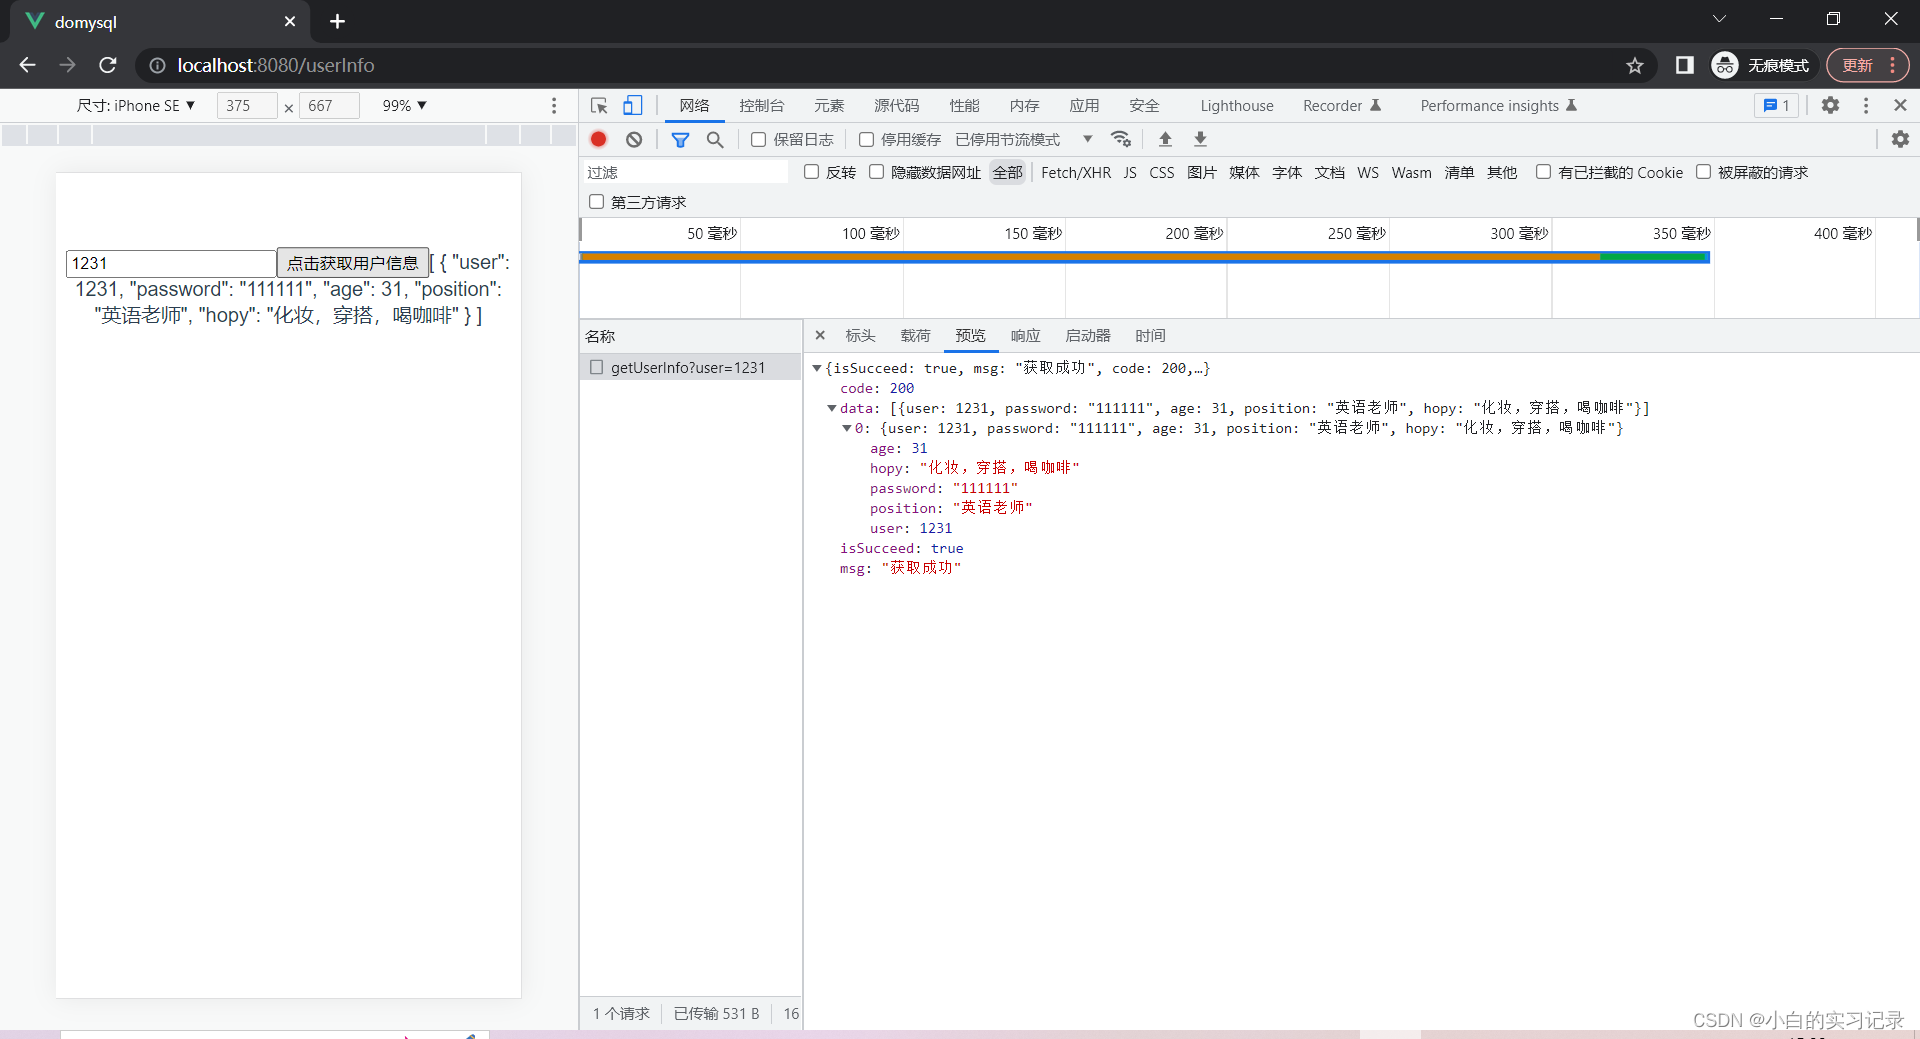Toggle the invert filter checkbox
Image resolution: width=1920 pixels, height=1039 pixels.
(x=812, y=172)
